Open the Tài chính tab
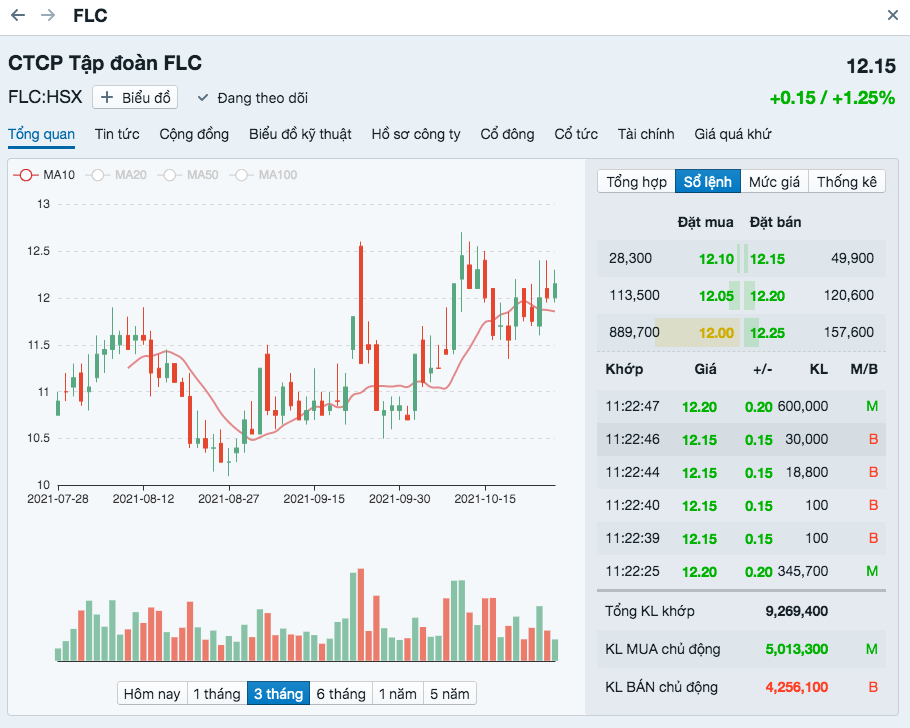The height and width of the screenshot is (728, 910). 646,134
